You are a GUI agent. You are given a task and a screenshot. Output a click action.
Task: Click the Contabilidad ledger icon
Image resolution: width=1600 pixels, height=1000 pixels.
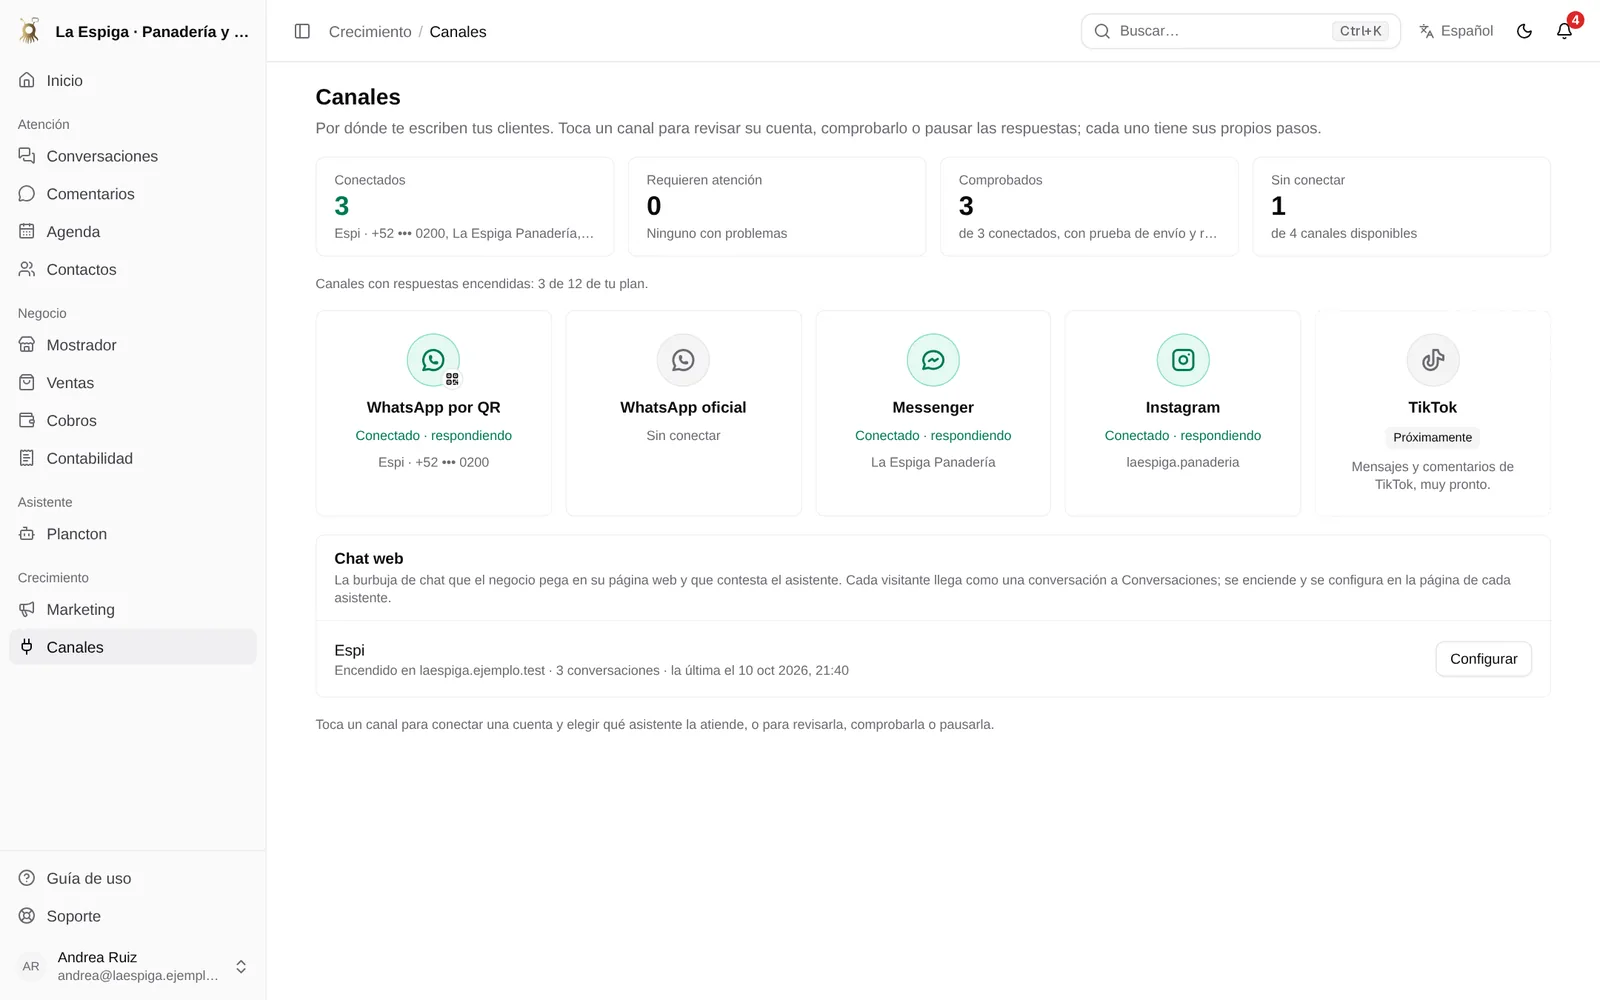point(27,458)
